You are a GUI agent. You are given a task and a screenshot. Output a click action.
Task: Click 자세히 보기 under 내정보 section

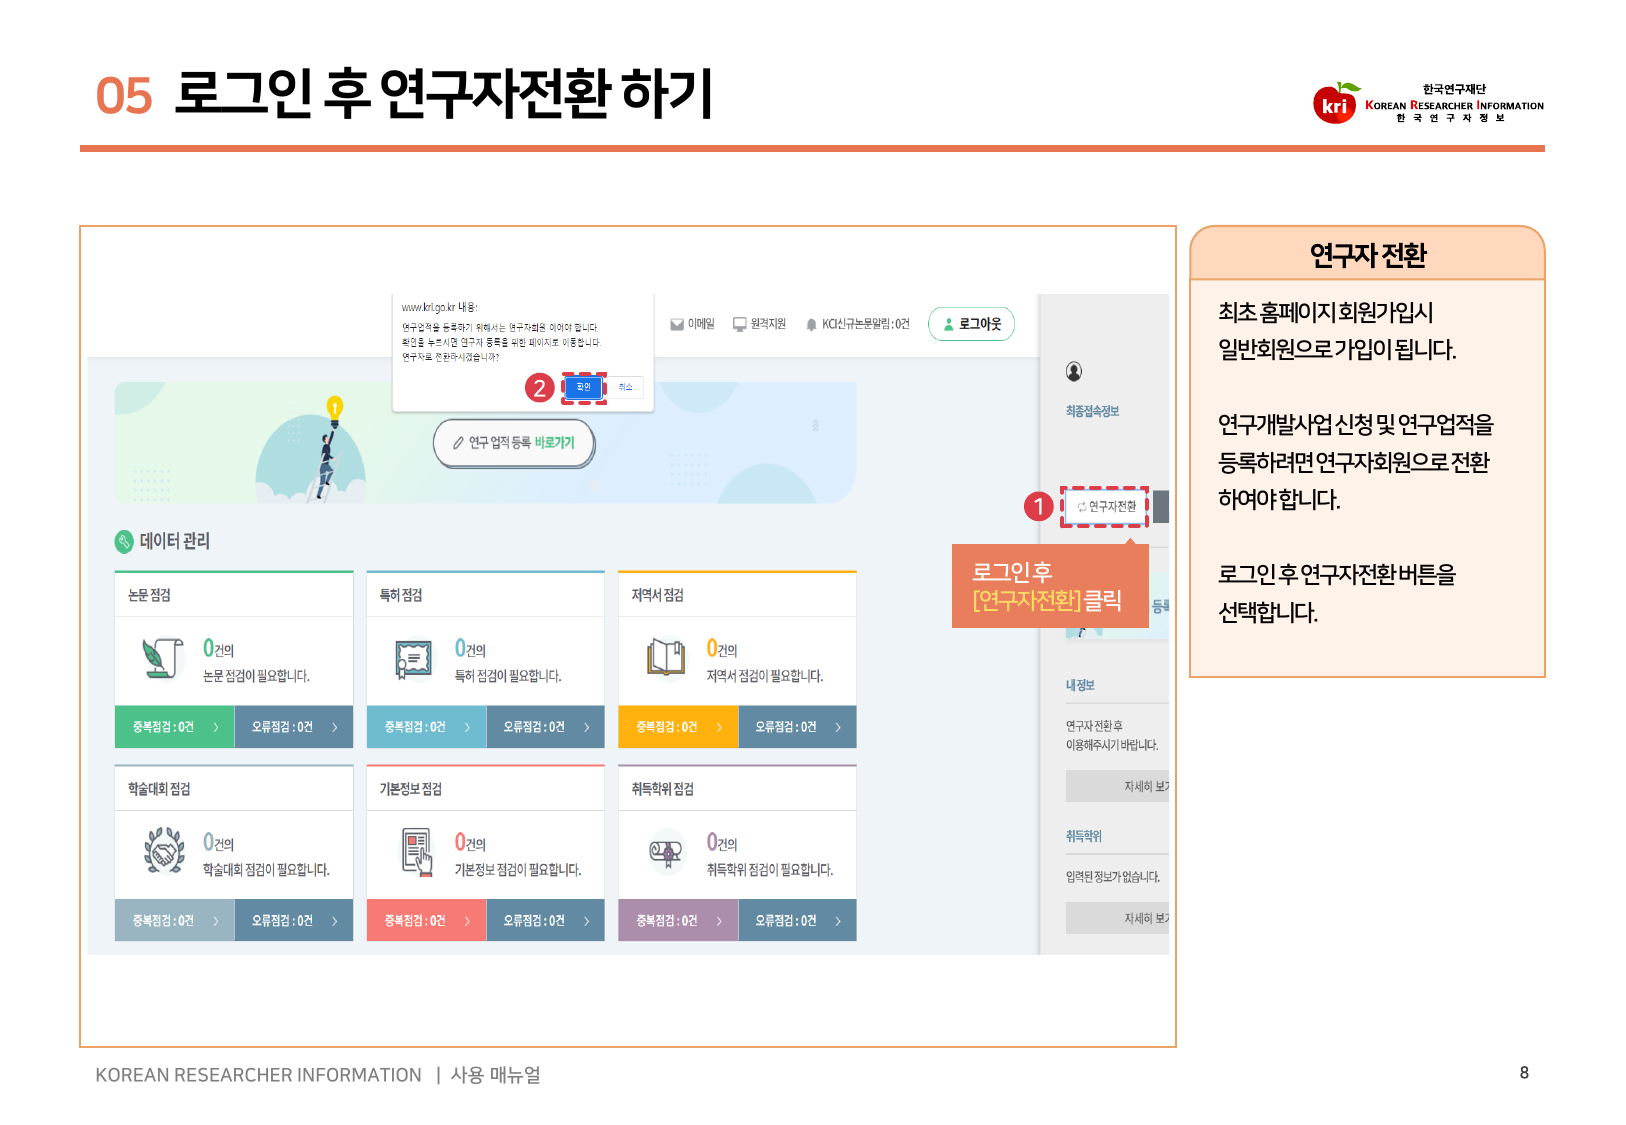click(1117, 787)
